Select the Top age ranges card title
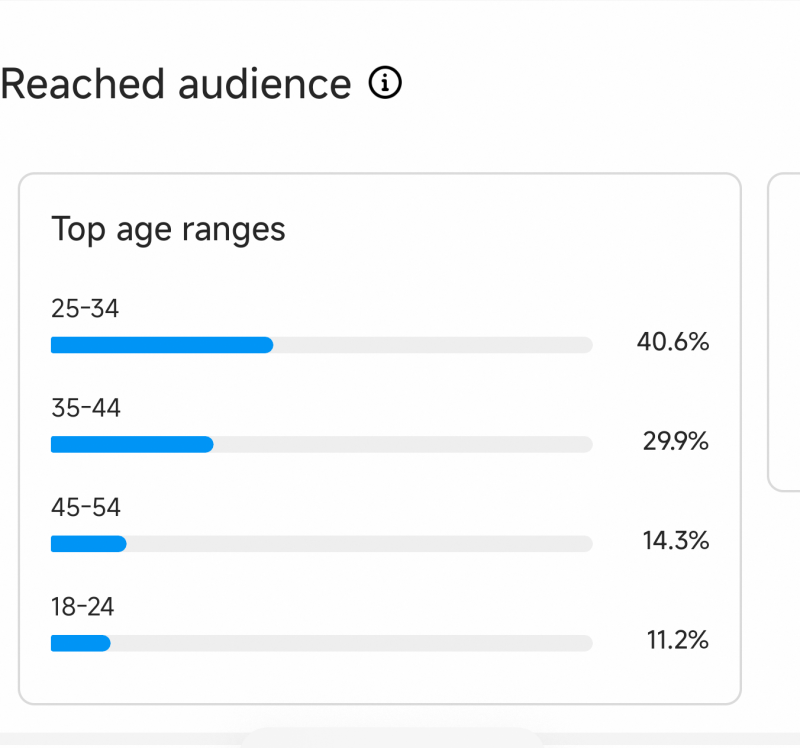 (168, 229)
